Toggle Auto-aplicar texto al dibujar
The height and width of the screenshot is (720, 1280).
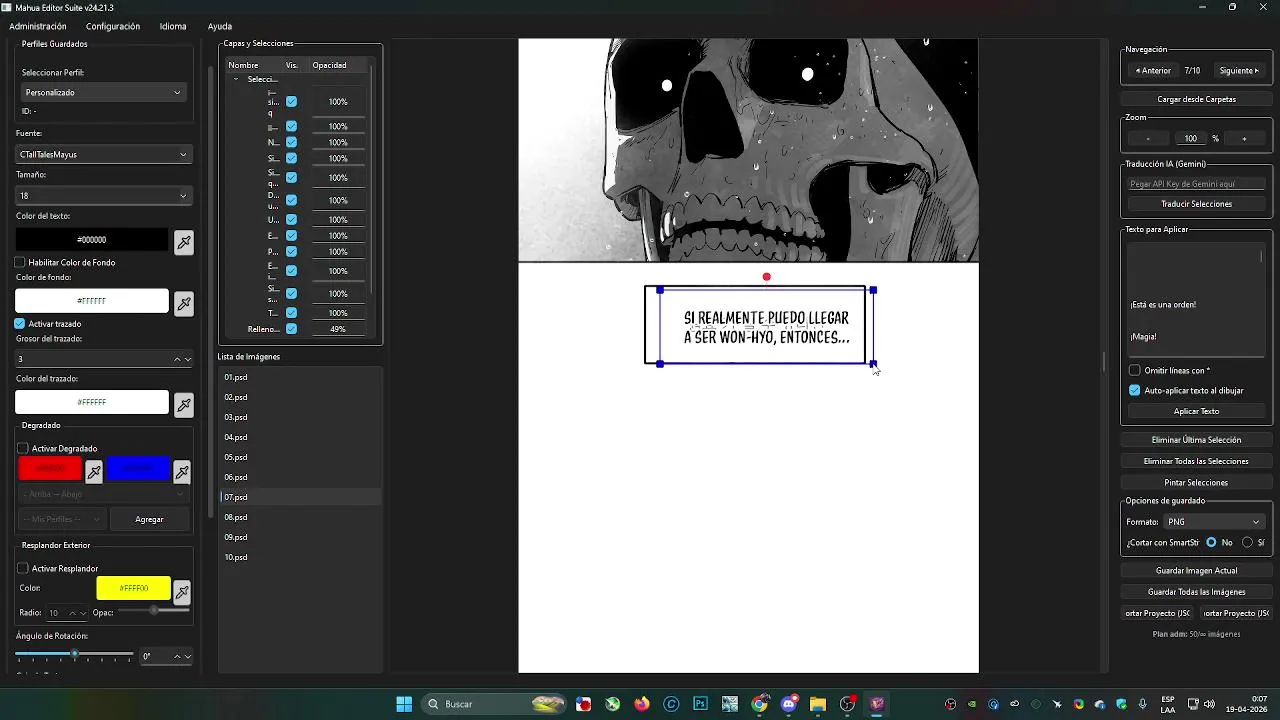1135,390
